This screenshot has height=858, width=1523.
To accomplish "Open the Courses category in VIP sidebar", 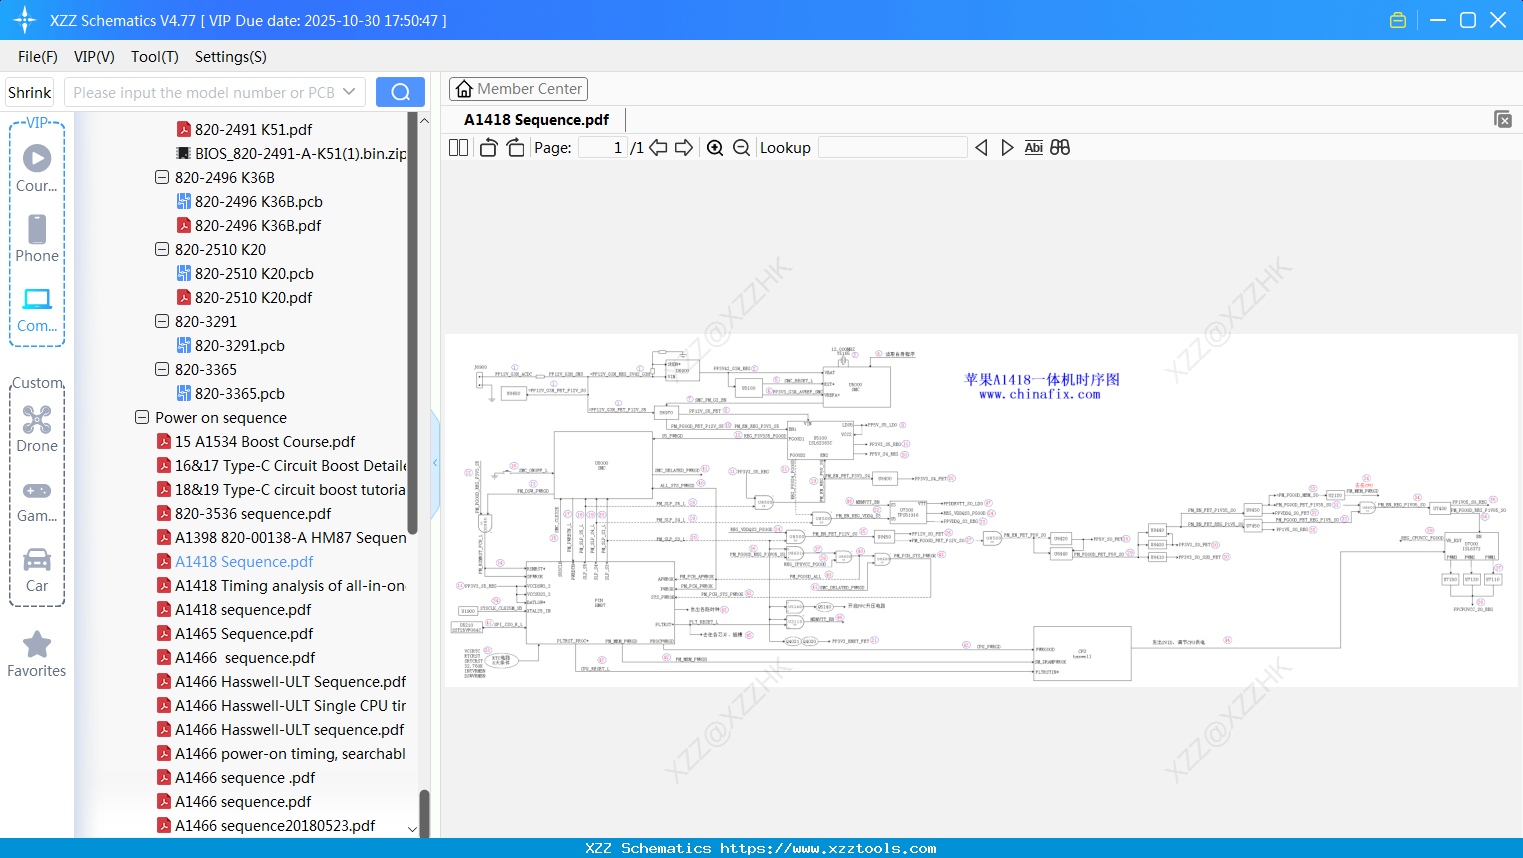I will point(37,169).
